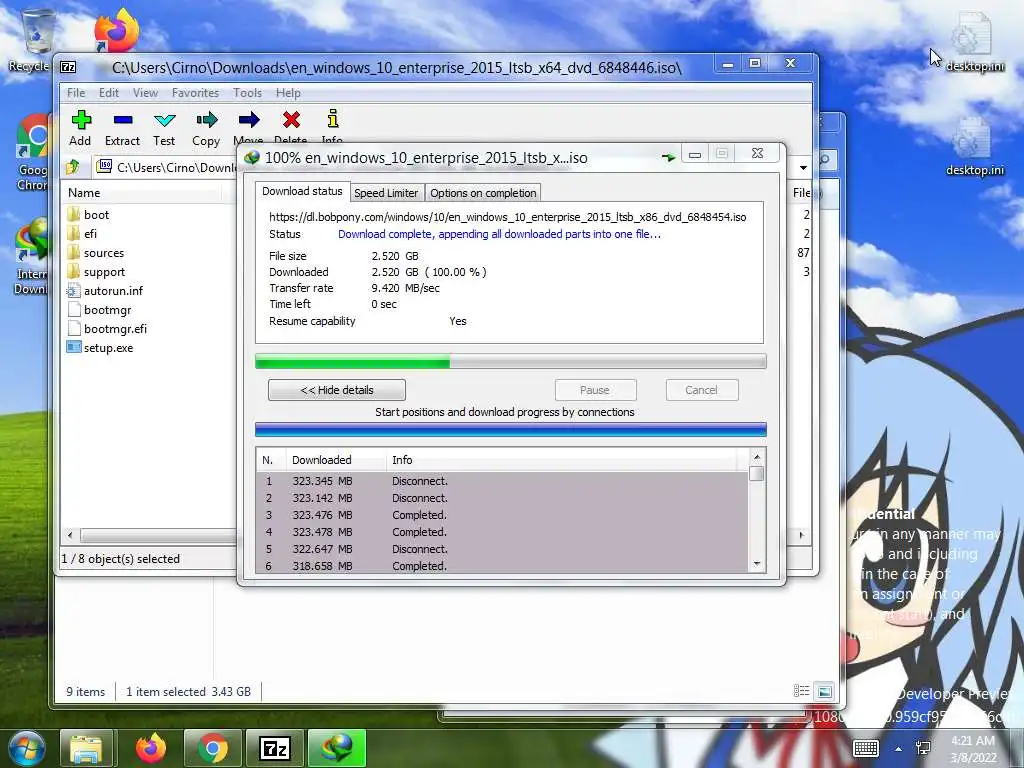Select the sources folder icon
The image size is (1024, 768).
(73, 253)
